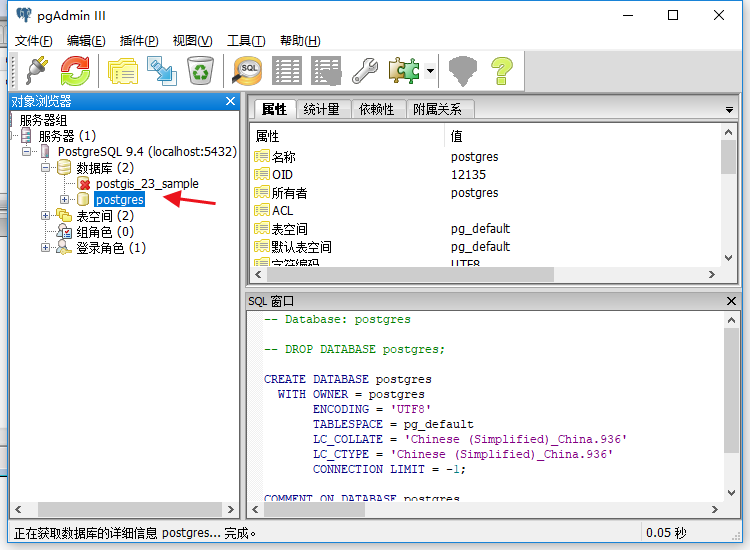Screen dimensions: 750x550
Task: Click the 值 column header
Action: click(x=583, y=136)
